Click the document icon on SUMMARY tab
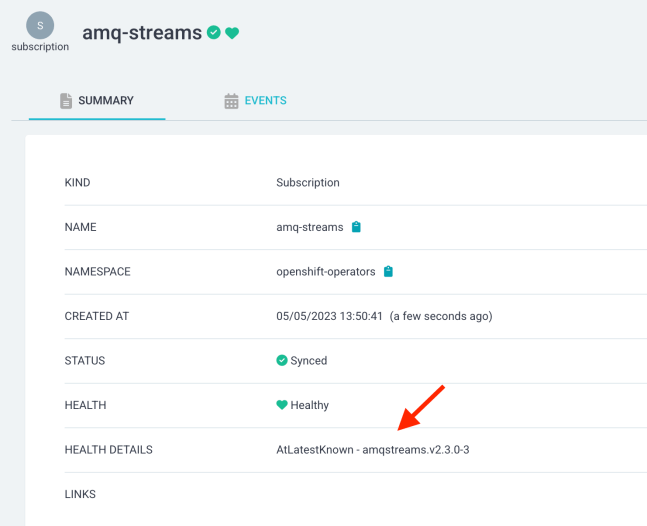Viewport: 647px width, 526px height. (66, 101)
